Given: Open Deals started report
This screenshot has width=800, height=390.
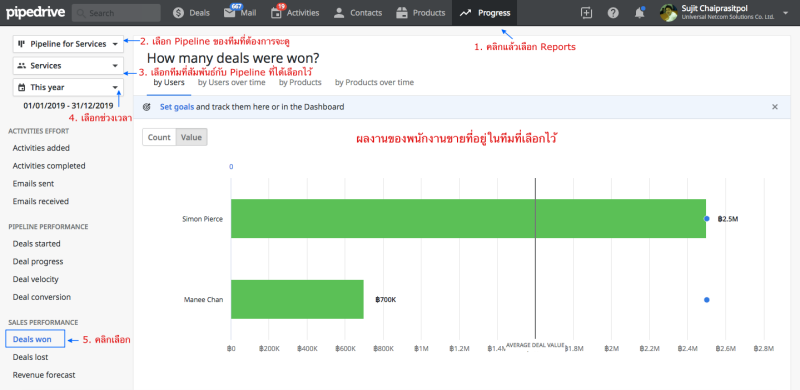Looking at the screenshot, I should pos(37,243).
